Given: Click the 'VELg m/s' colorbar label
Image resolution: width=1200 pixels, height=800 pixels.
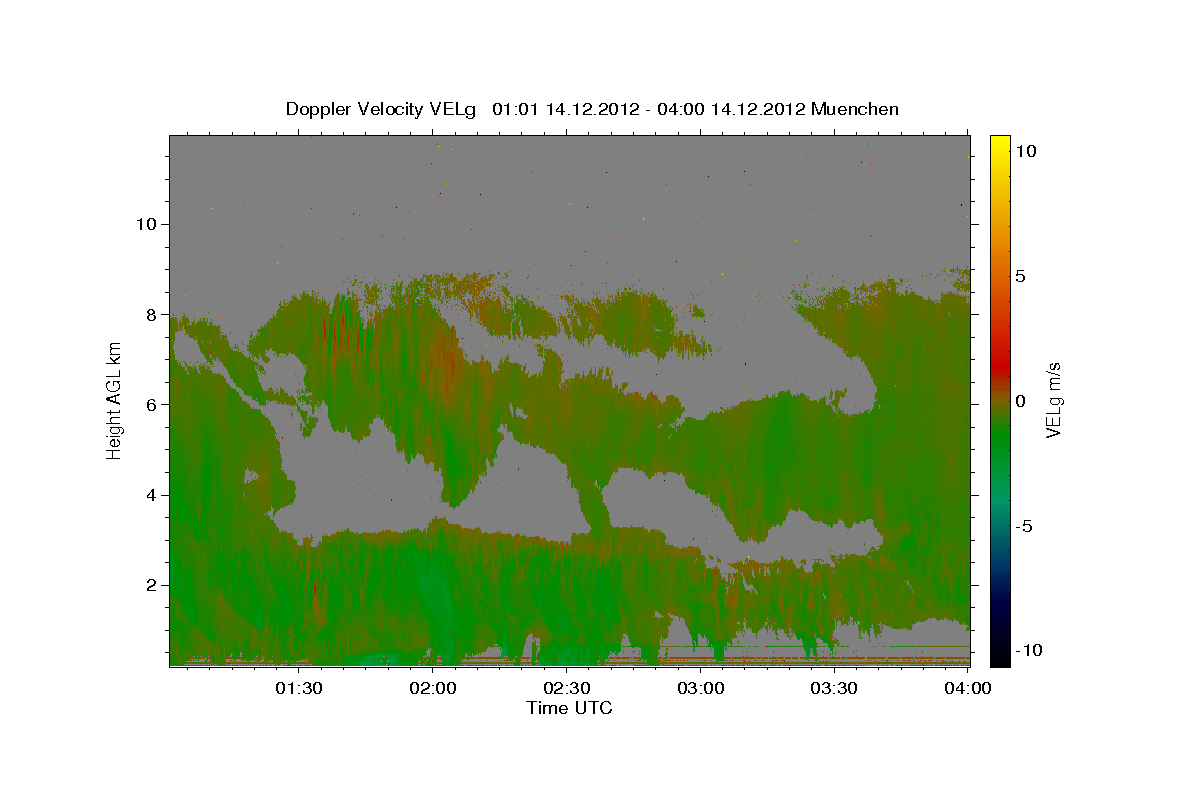Looking at the screenshot, I should 1053,401.
